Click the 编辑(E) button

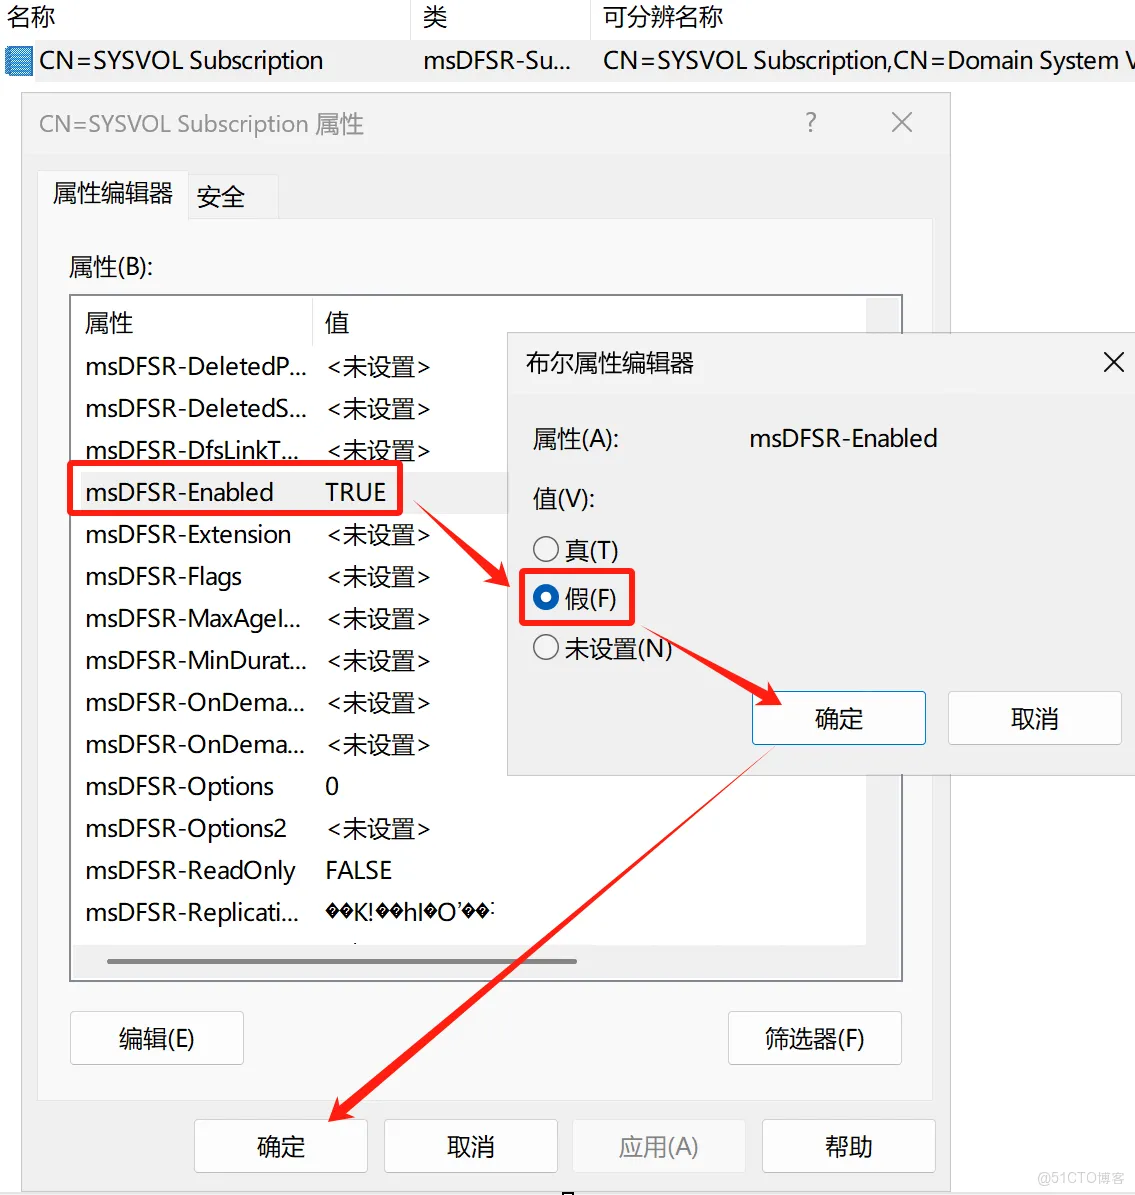point(156,1038)
